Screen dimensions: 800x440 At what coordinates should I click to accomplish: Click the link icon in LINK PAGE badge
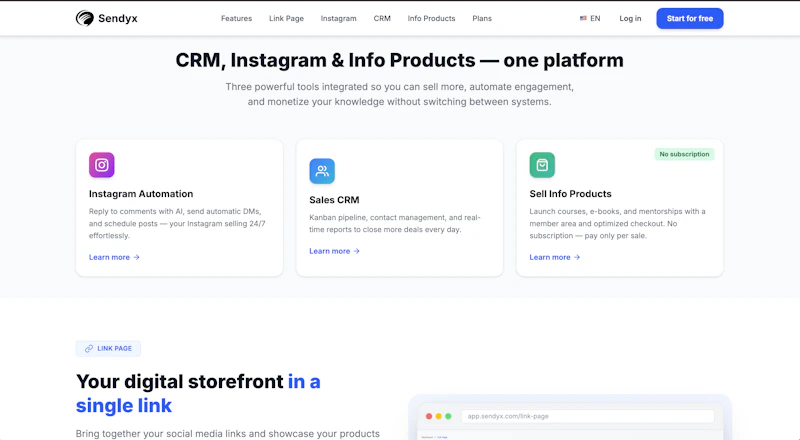[x=89, y=349]
